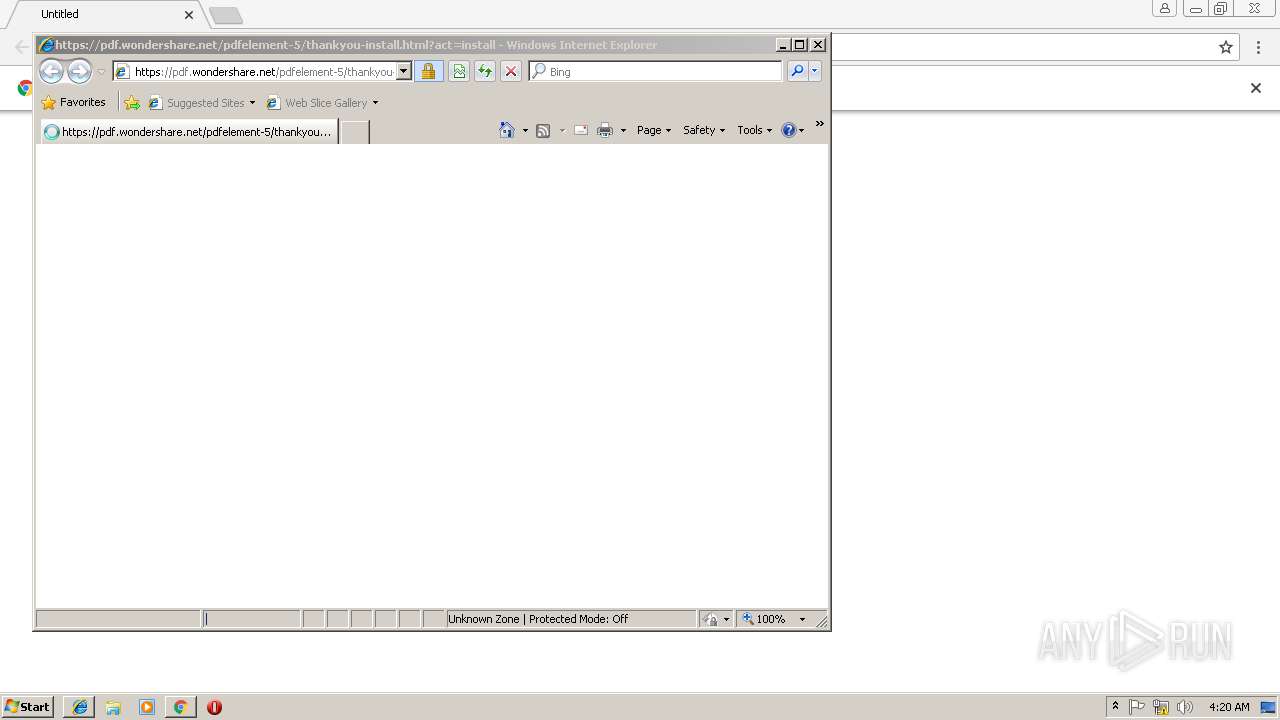
Task: Refresh the page in Internet Explorer
Action: (x=484, y=72)
